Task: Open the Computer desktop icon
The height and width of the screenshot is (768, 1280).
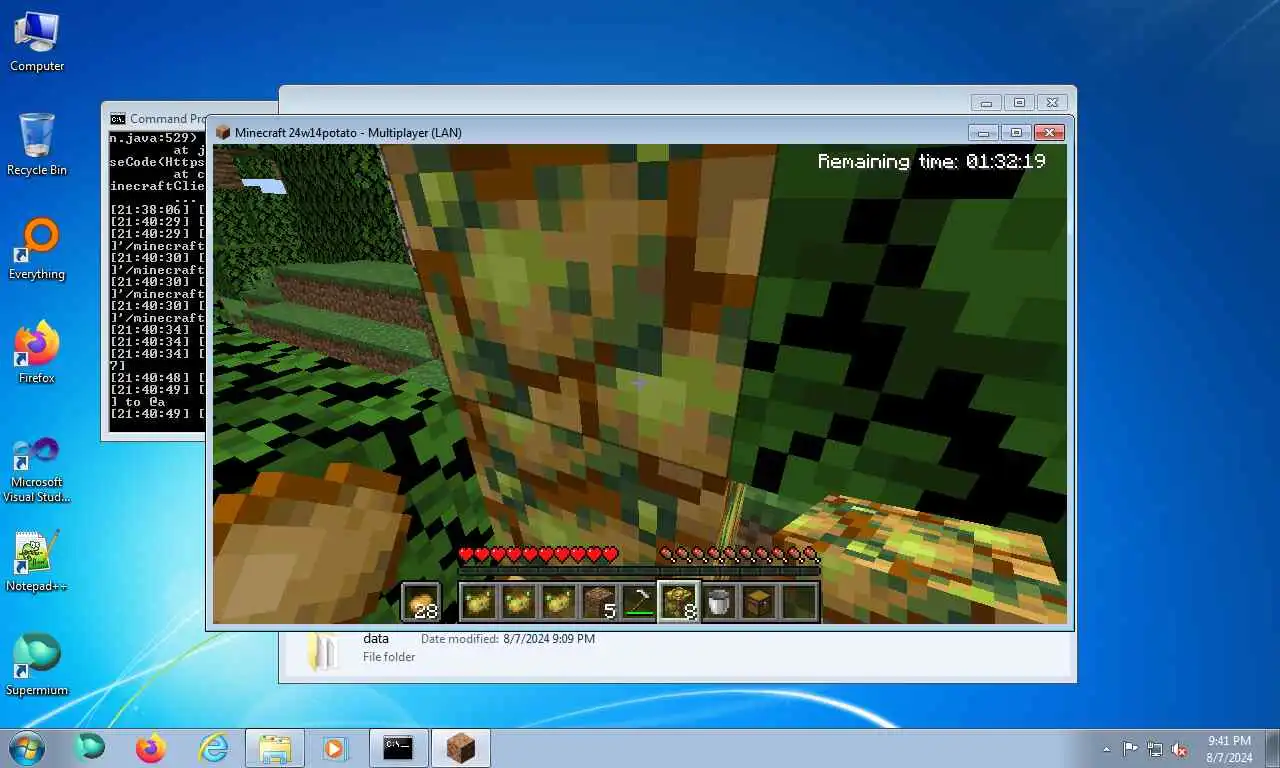Action: point(37,42)
